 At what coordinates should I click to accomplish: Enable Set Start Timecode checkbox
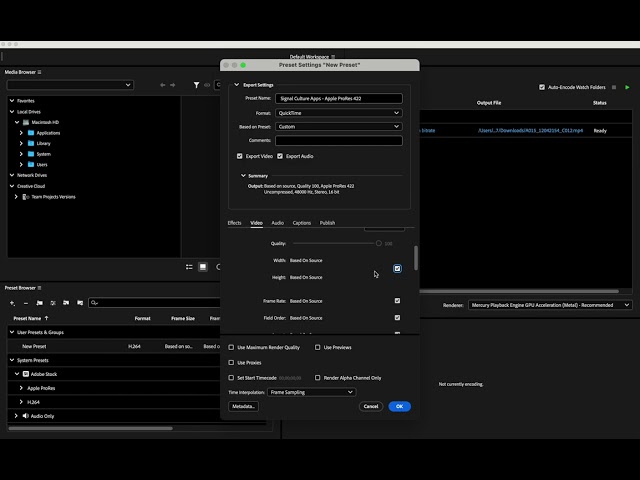pyautogui.click(x=231, y=378)
